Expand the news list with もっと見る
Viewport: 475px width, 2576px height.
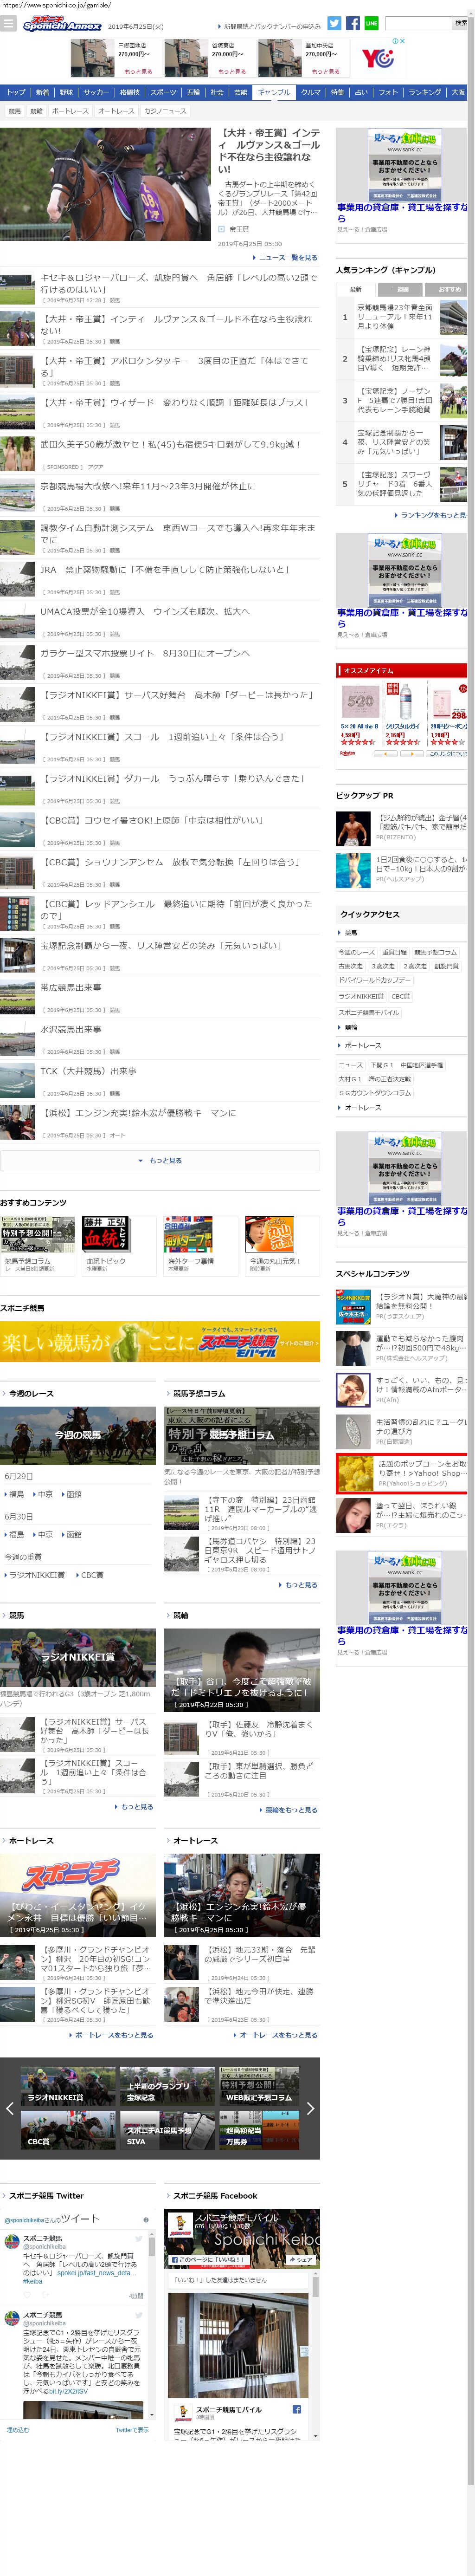[160, 1160]
